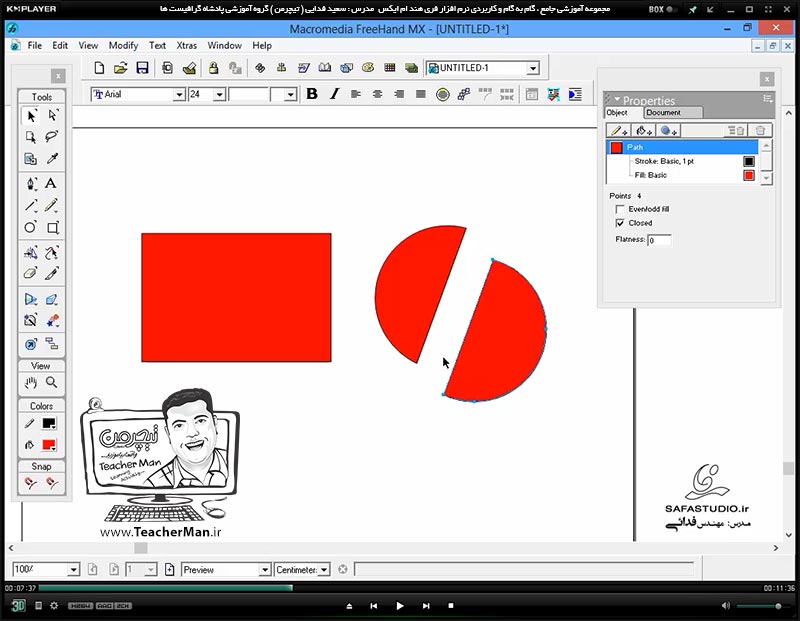Screen dimensions: 800x621
Task: Open a file using folder icon
Action: (x=120, y=68)
